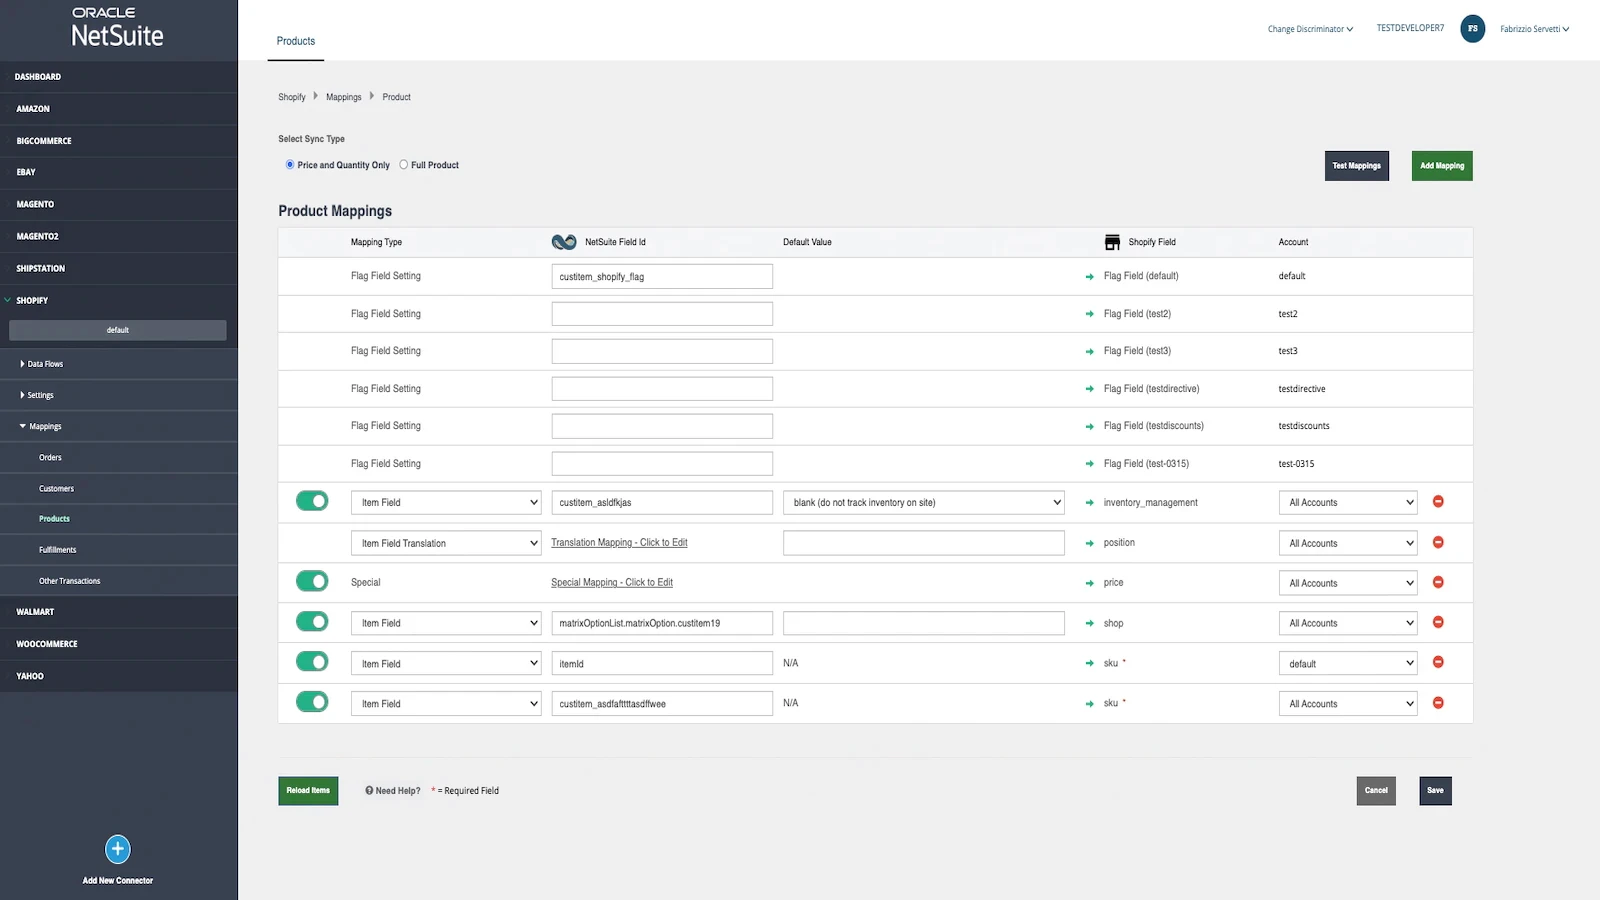This screenshot has height=900, width=1600.
Task: Select Price and Quantity Only radio
Action: tap(290, 165)
